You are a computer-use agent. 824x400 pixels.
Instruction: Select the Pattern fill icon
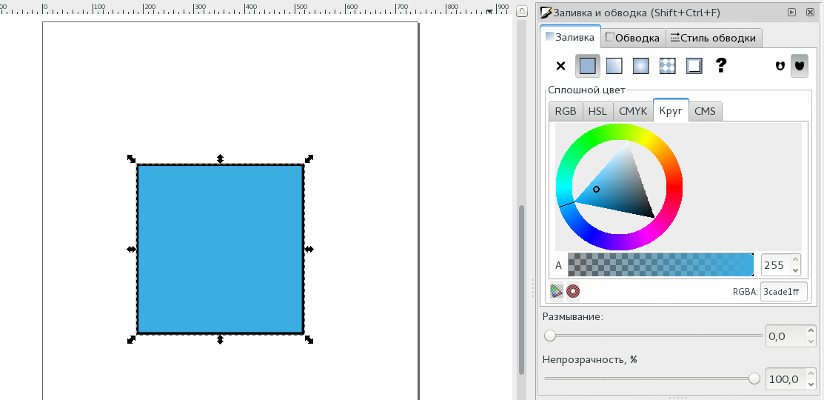(667, 66)
